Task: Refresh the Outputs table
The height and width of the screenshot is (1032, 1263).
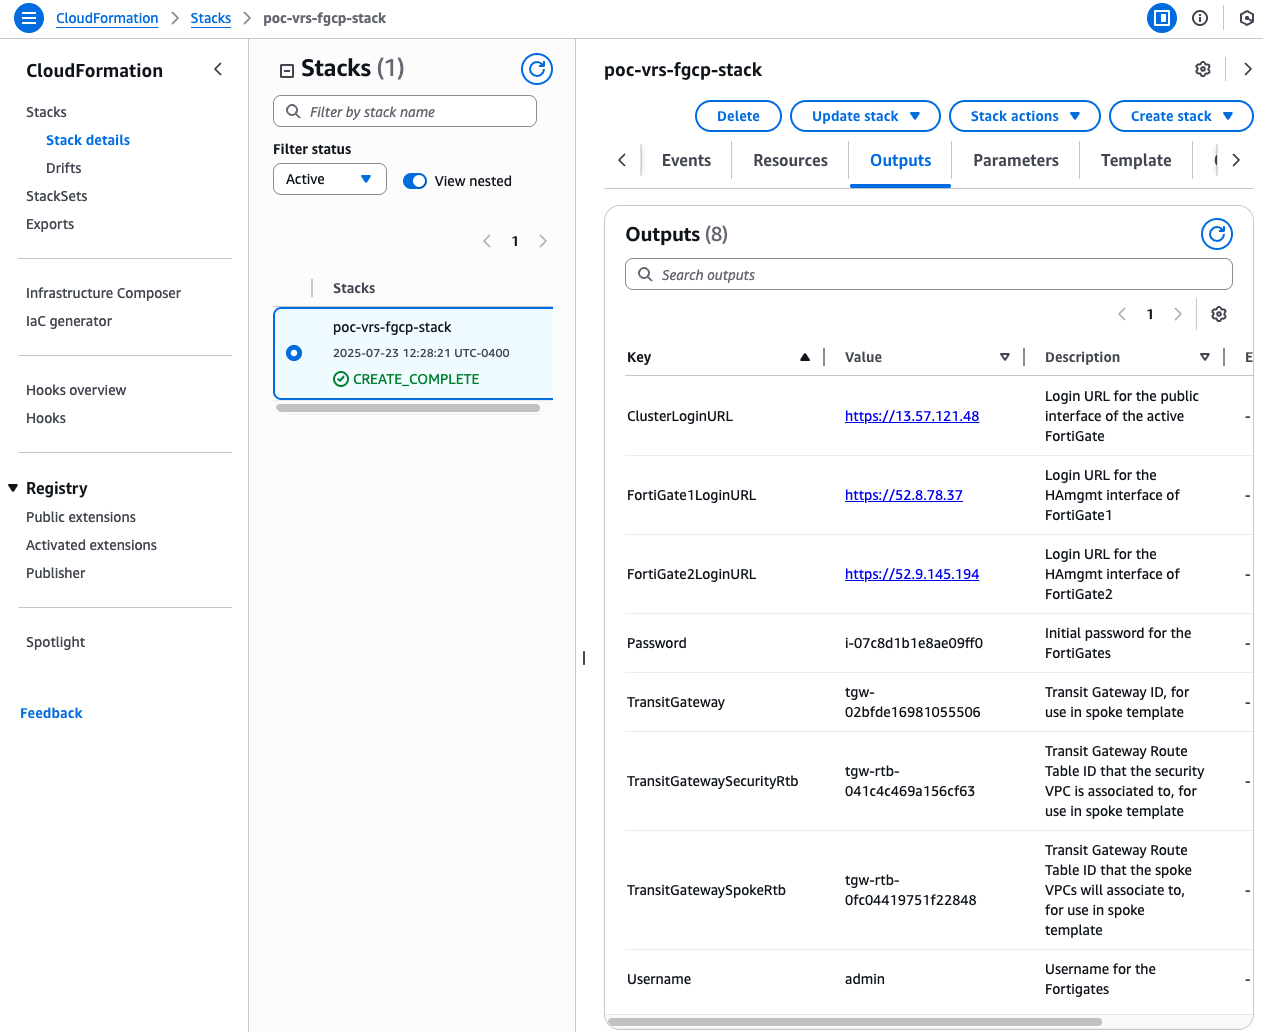Action: click(x=1217, y=234)
